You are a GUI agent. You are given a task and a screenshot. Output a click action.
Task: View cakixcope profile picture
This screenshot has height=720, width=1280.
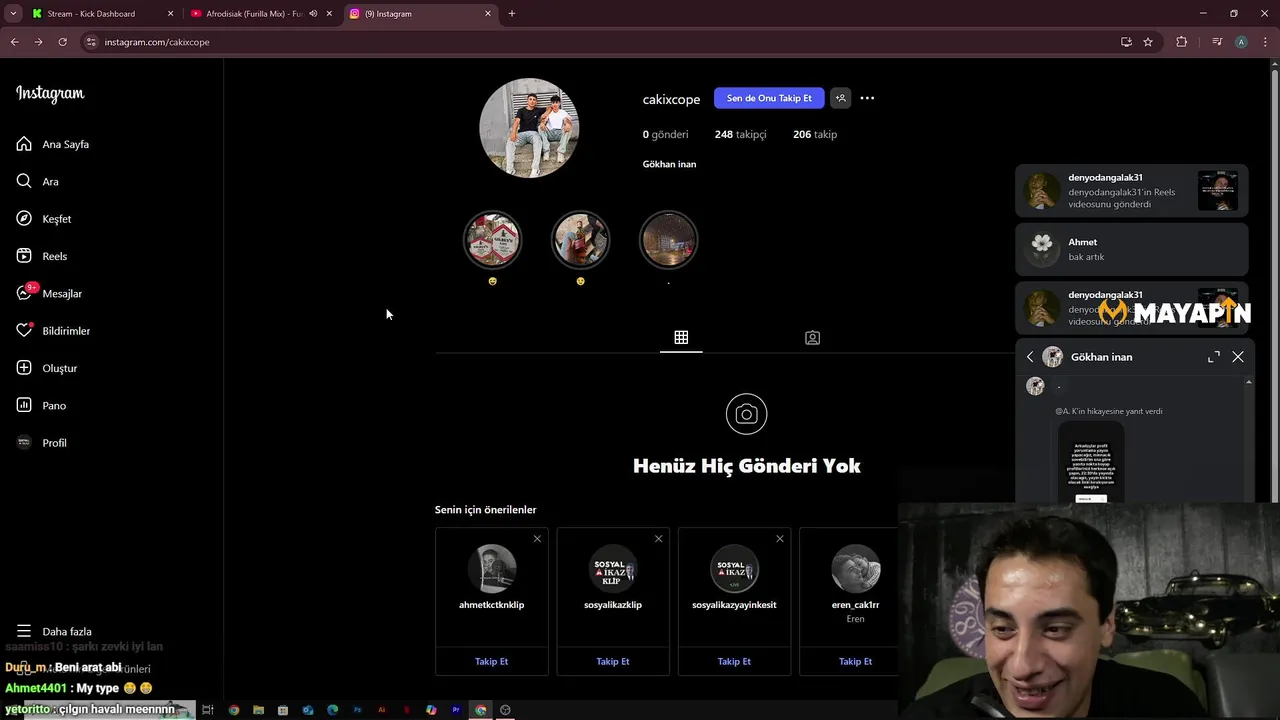[529, 128]
